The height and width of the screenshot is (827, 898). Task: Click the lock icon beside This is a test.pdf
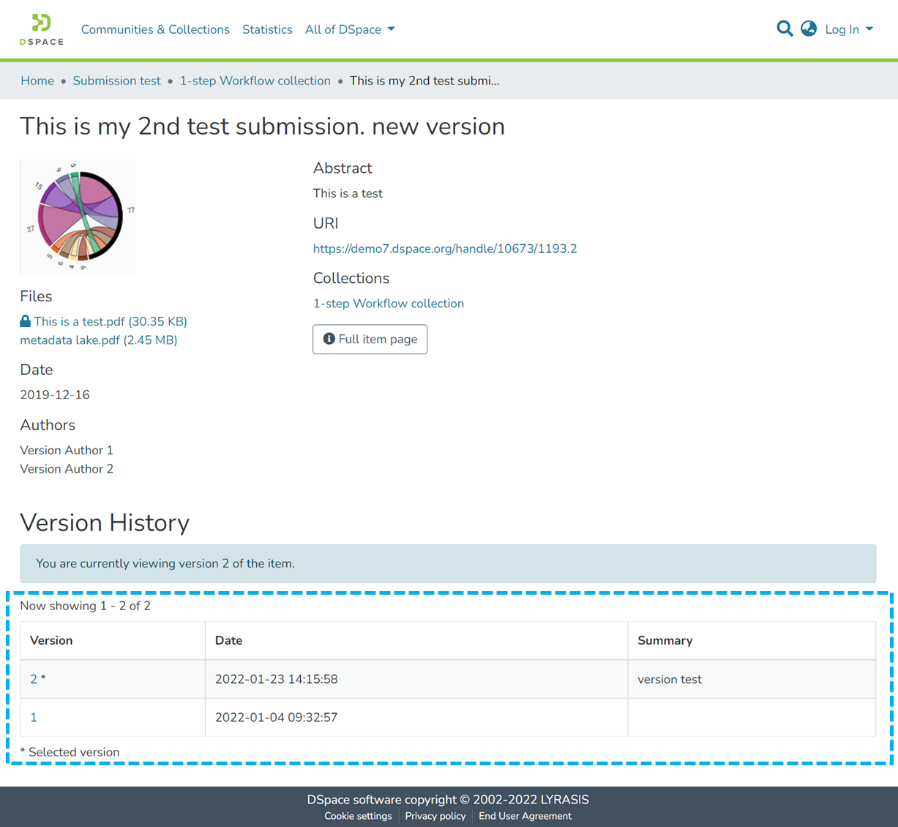coord(26,322)
